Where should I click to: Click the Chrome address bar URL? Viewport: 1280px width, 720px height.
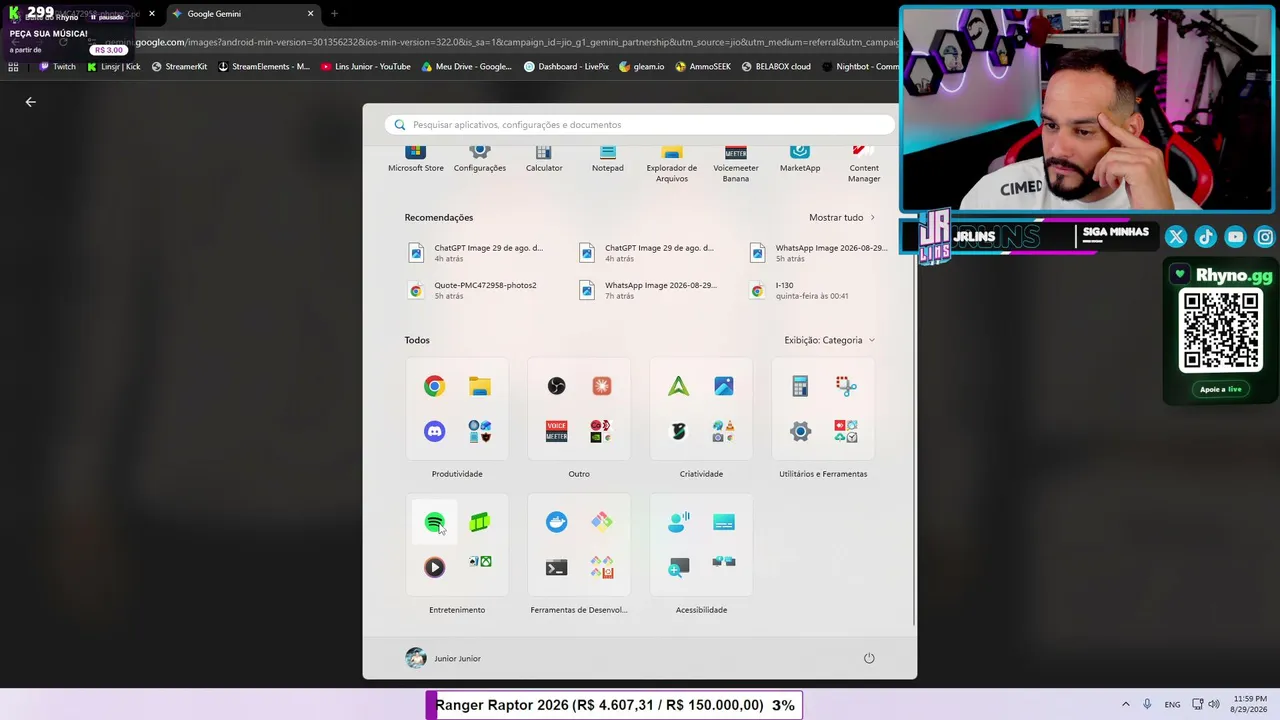tap(500, 42)
